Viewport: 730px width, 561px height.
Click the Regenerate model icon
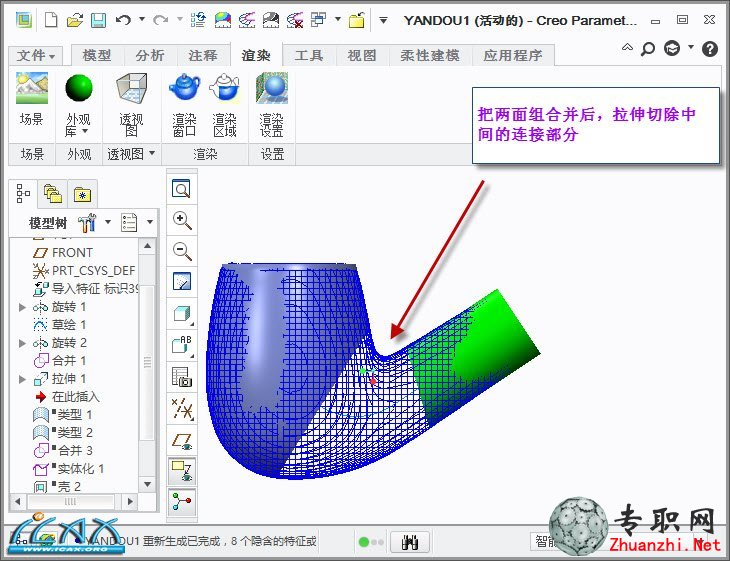198,20
